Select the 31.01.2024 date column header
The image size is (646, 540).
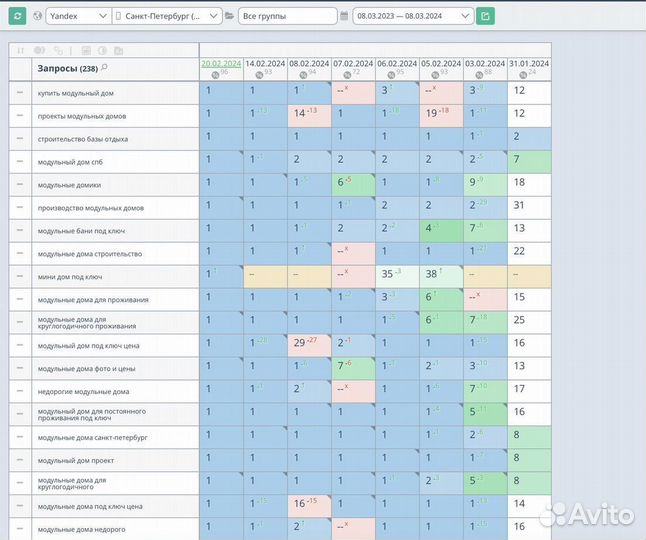click(528, 62)
